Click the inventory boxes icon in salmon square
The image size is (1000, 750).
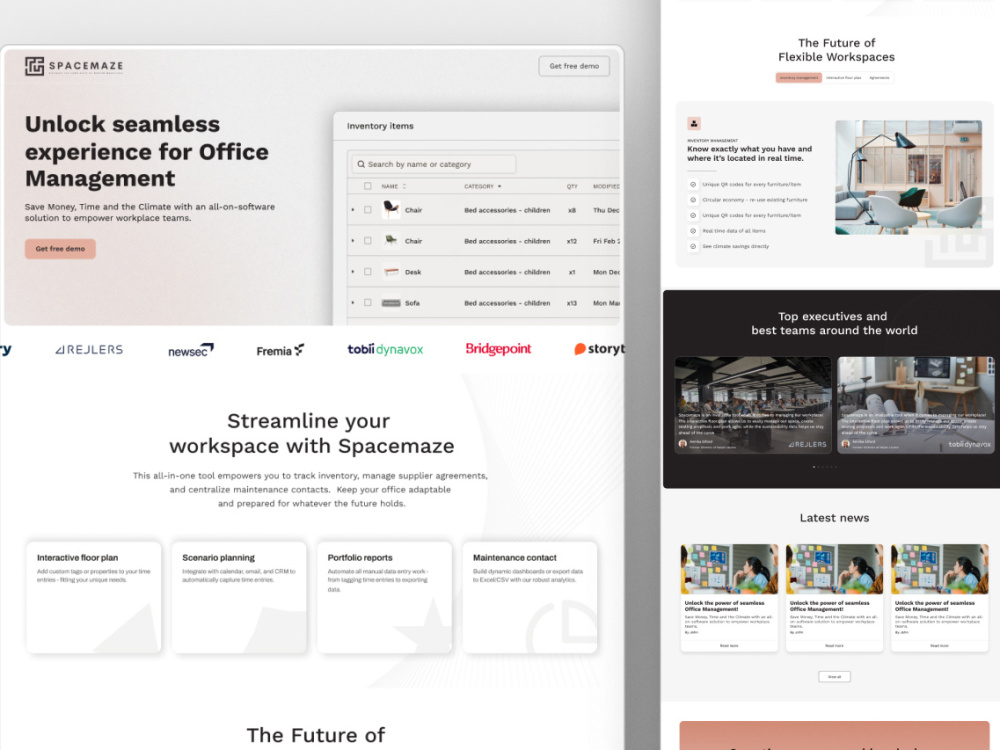(x=694, y=124)
